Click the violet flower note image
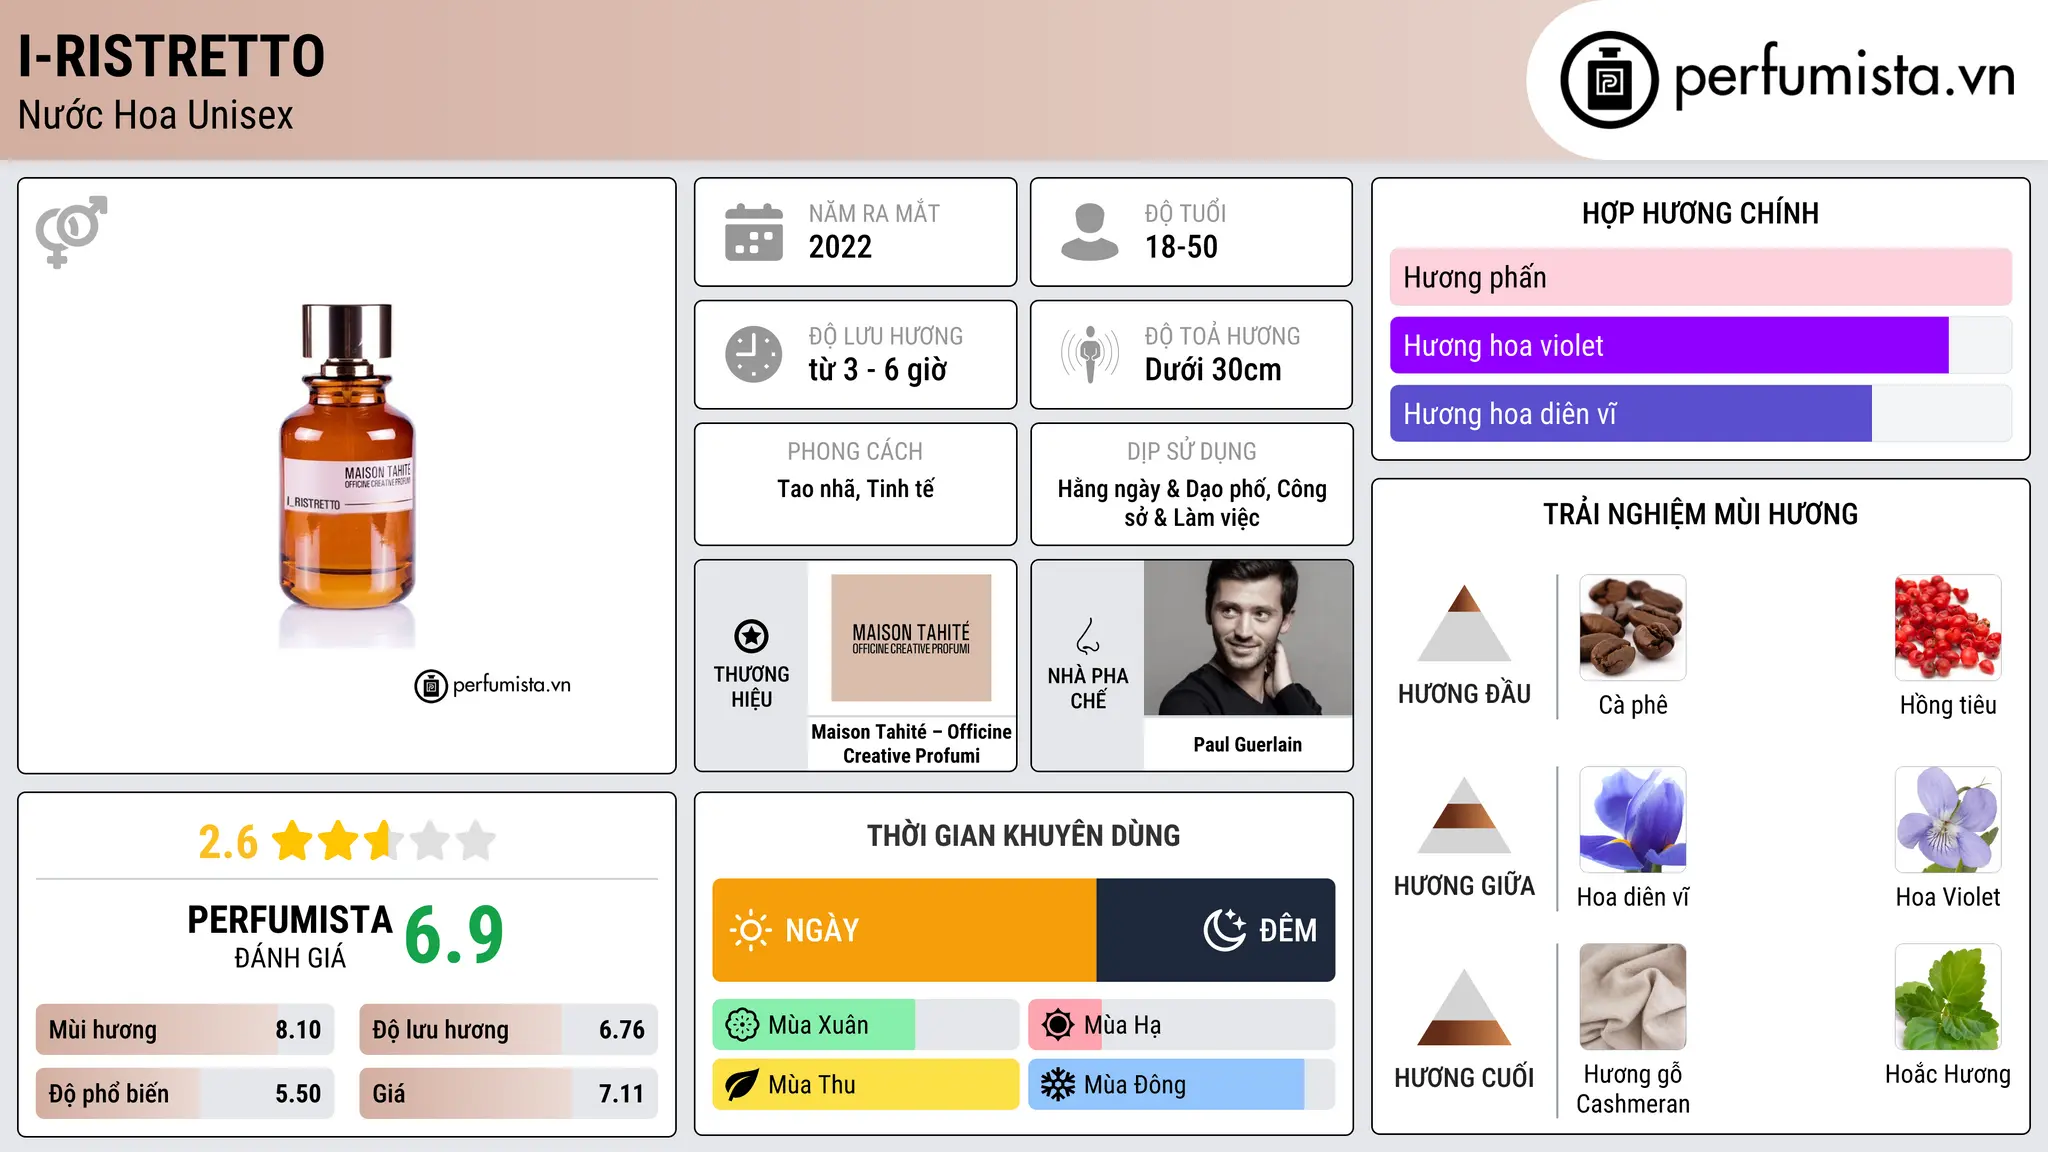 click(1948, 820)
